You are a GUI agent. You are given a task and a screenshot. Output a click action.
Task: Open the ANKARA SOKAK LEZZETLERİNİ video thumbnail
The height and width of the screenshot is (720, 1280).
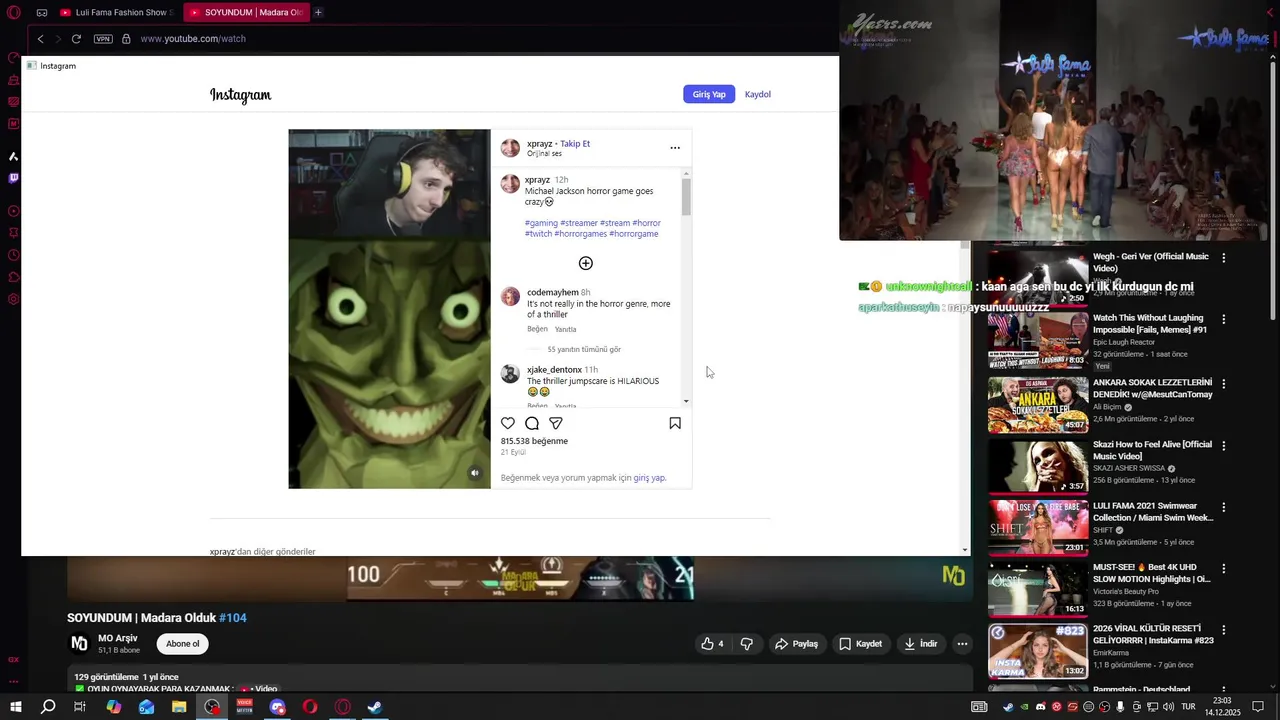coord(1037,404)
